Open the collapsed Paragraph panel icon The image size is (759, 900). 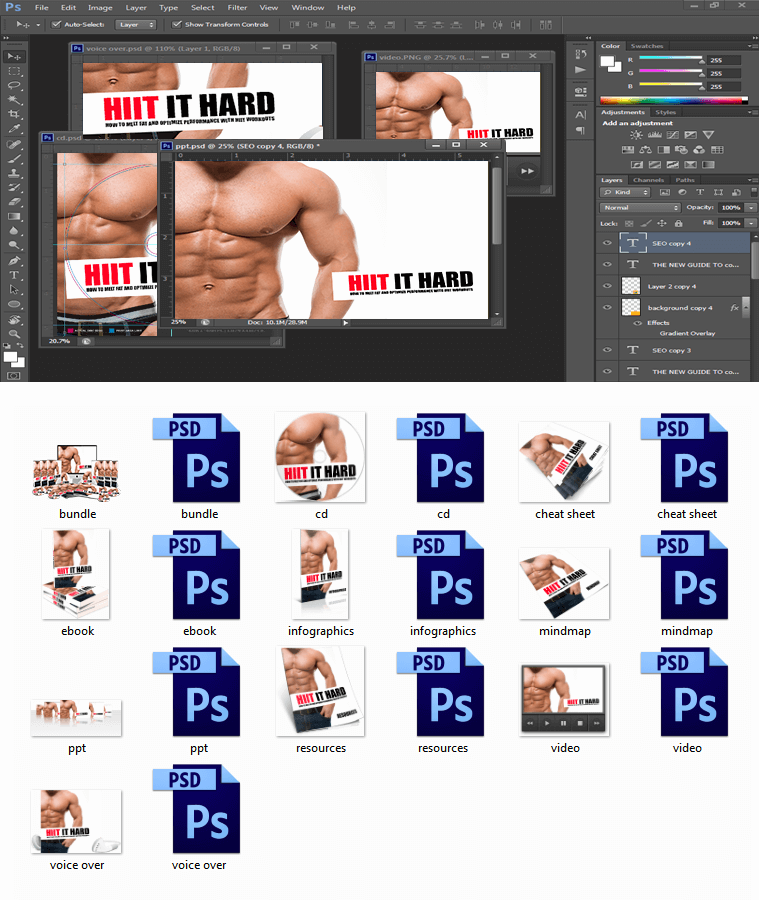tap(580, 130)
